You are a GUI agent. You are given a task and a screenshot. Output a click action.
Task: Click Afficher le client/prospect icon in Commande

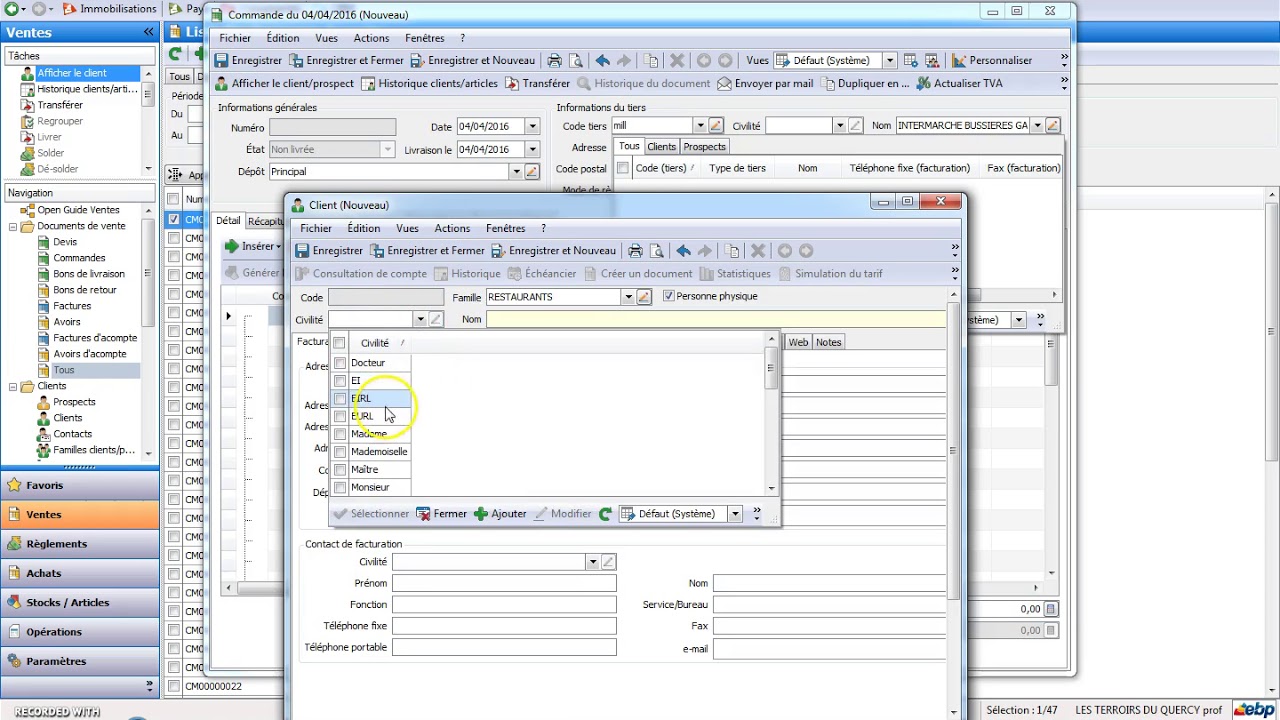click(221, 84)
